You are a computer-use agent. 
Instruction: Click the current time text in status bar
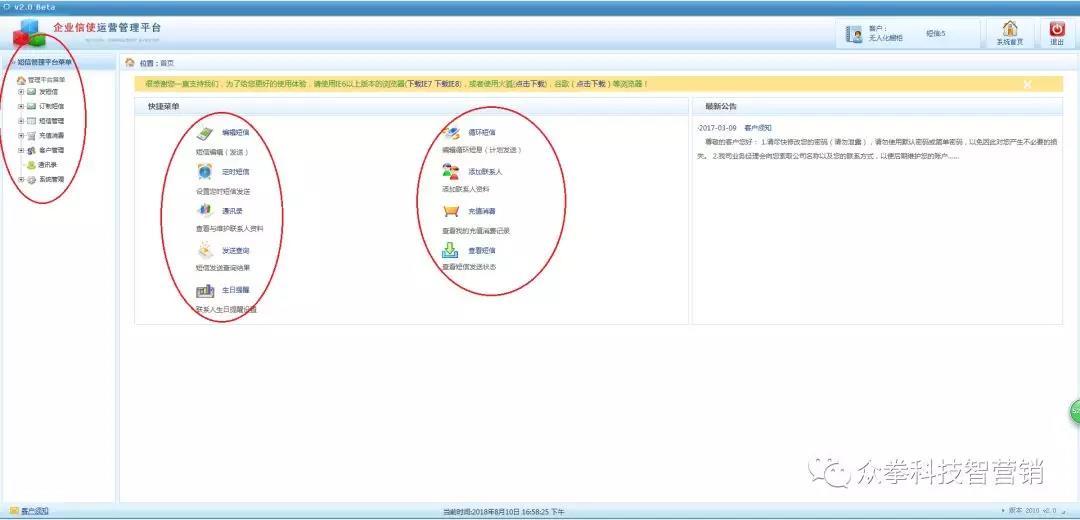(x=503, y=512)
